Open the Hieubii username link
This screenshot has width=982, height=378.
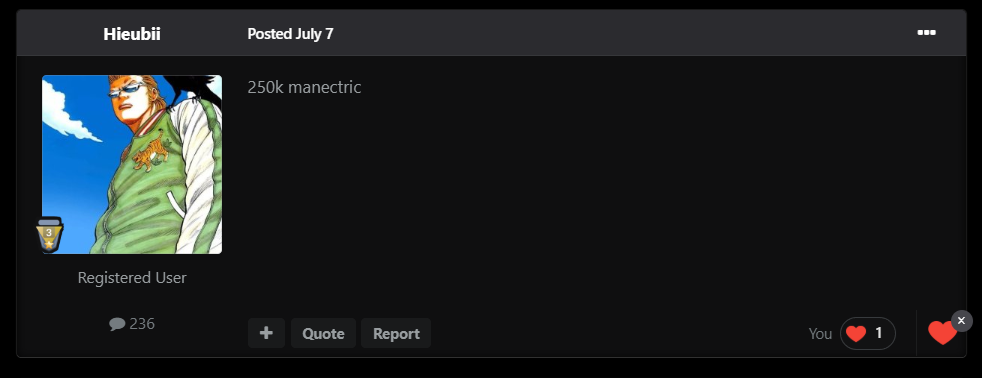[132, 34]
